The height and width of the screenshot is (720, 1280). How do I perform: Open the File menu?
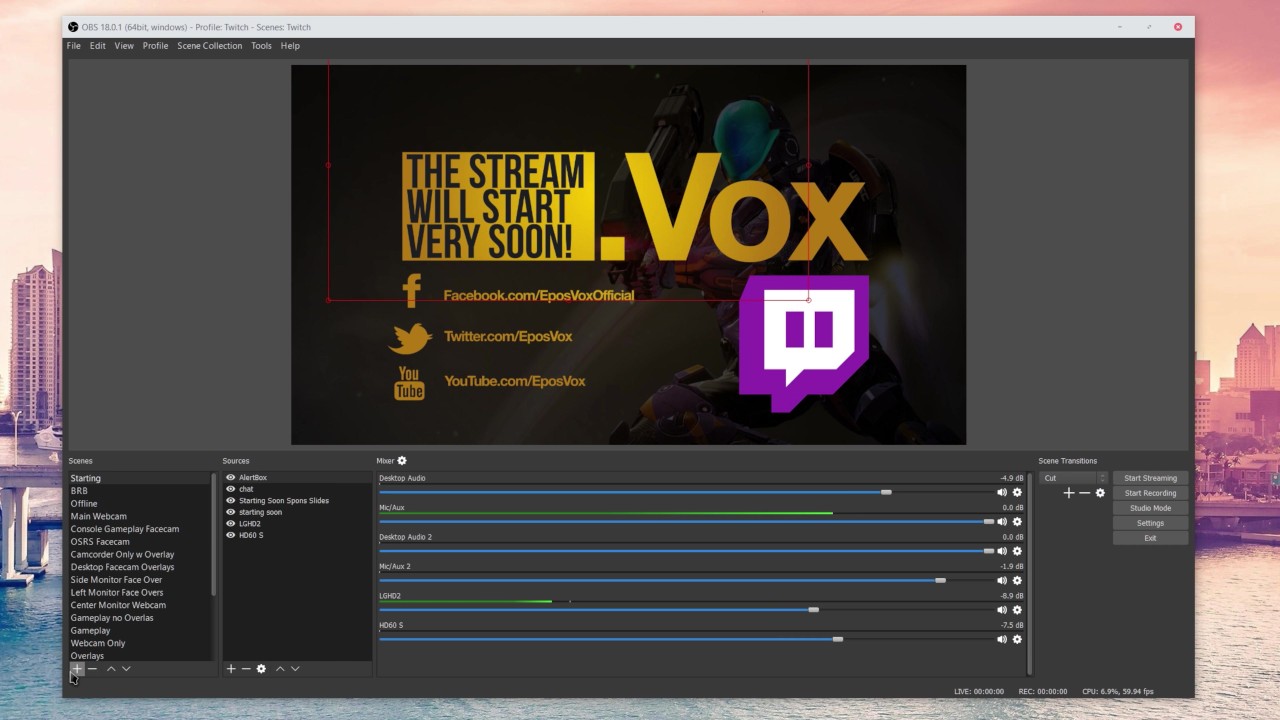click(74, 46)
